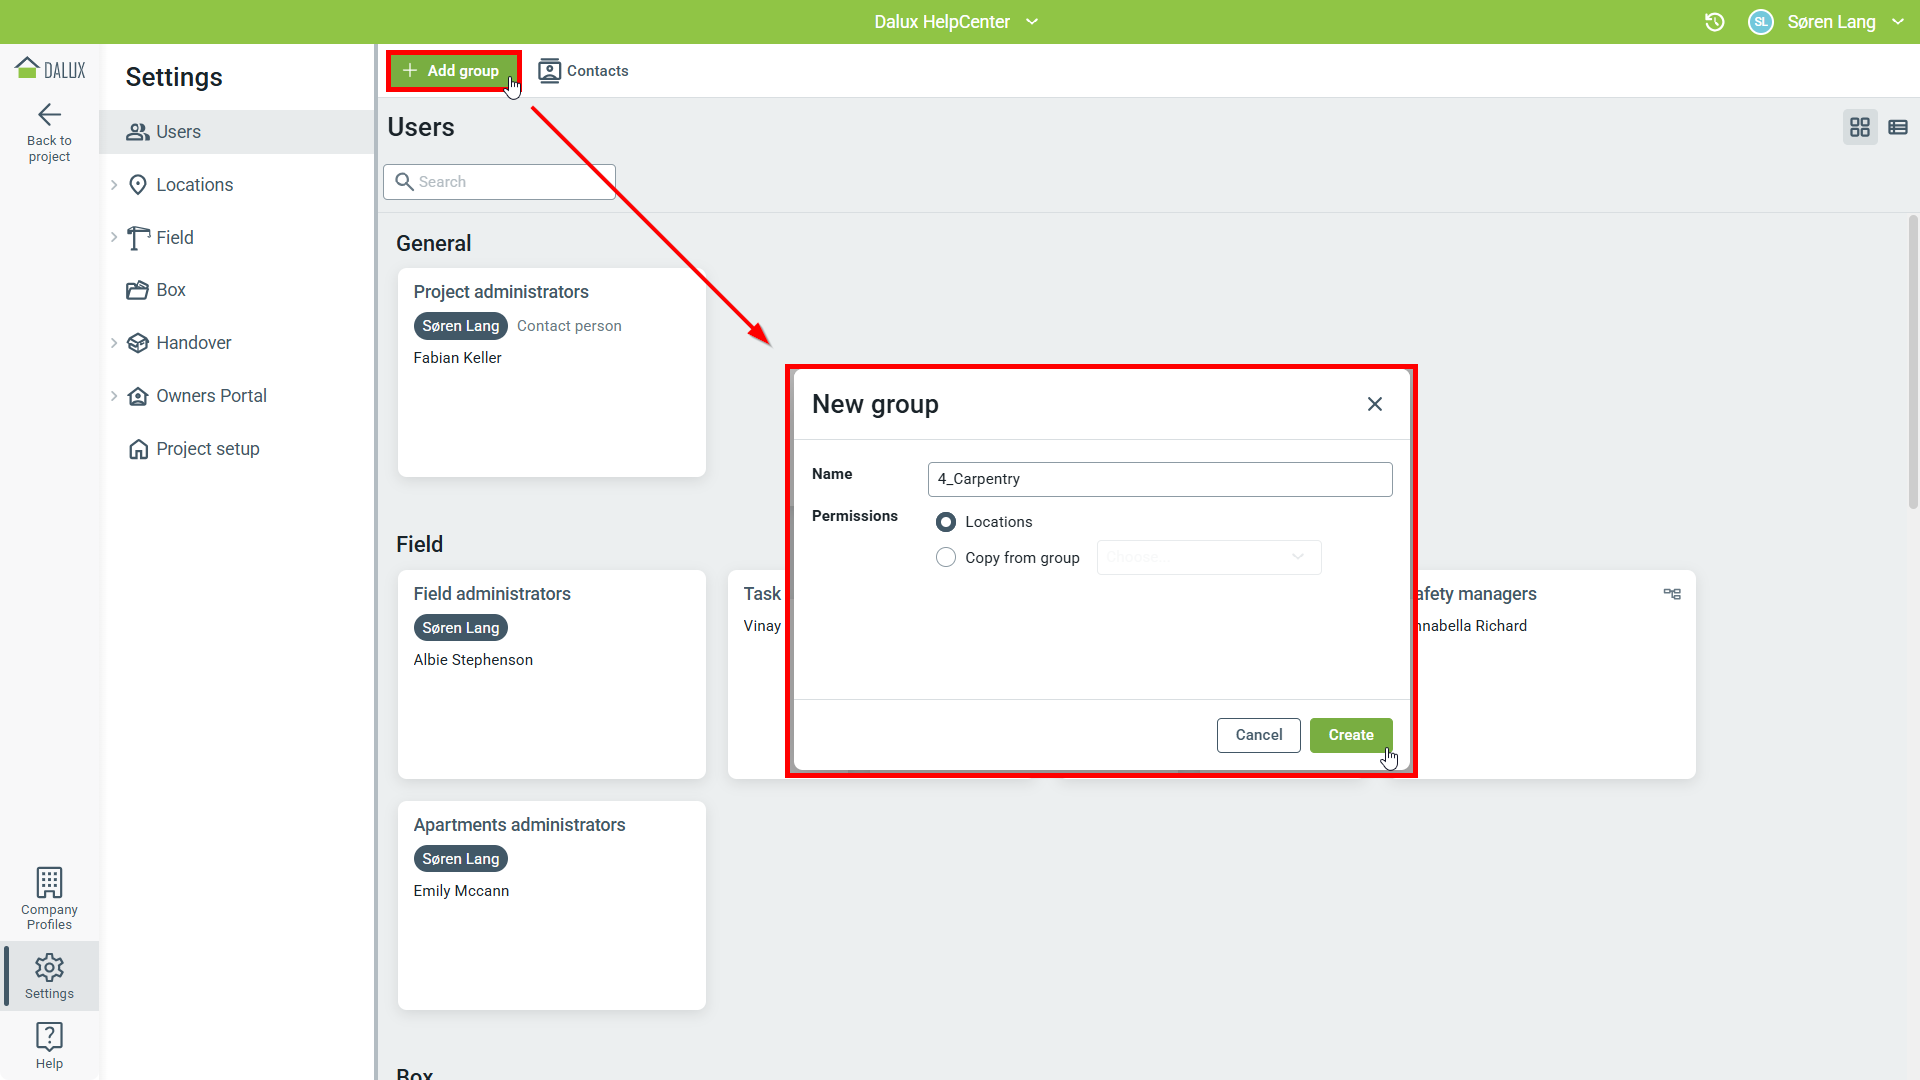Click the Back to project arrow icon
This screenshot has width=1920, height=1080.
pos(49,115)
